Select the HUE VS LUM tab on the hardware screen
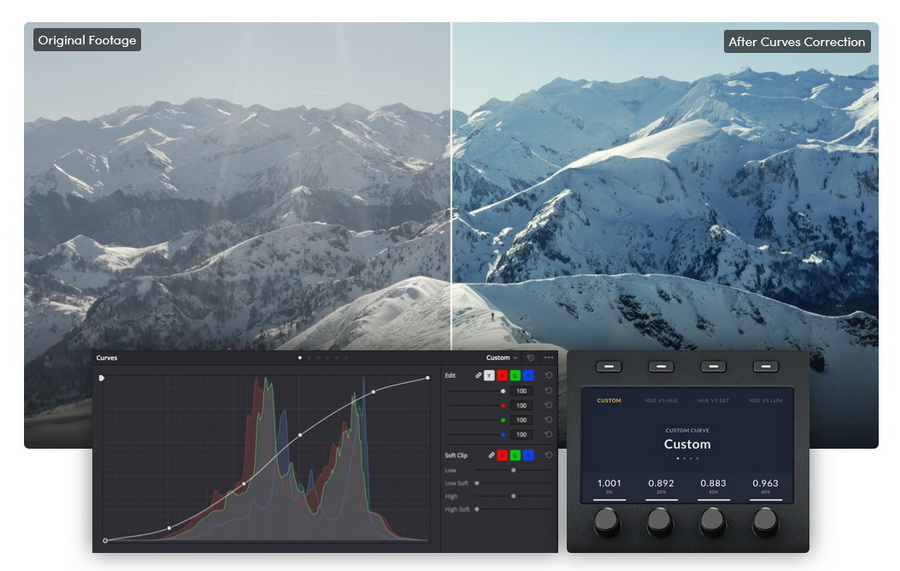900x571 pixels. click(x=765, y=401)
